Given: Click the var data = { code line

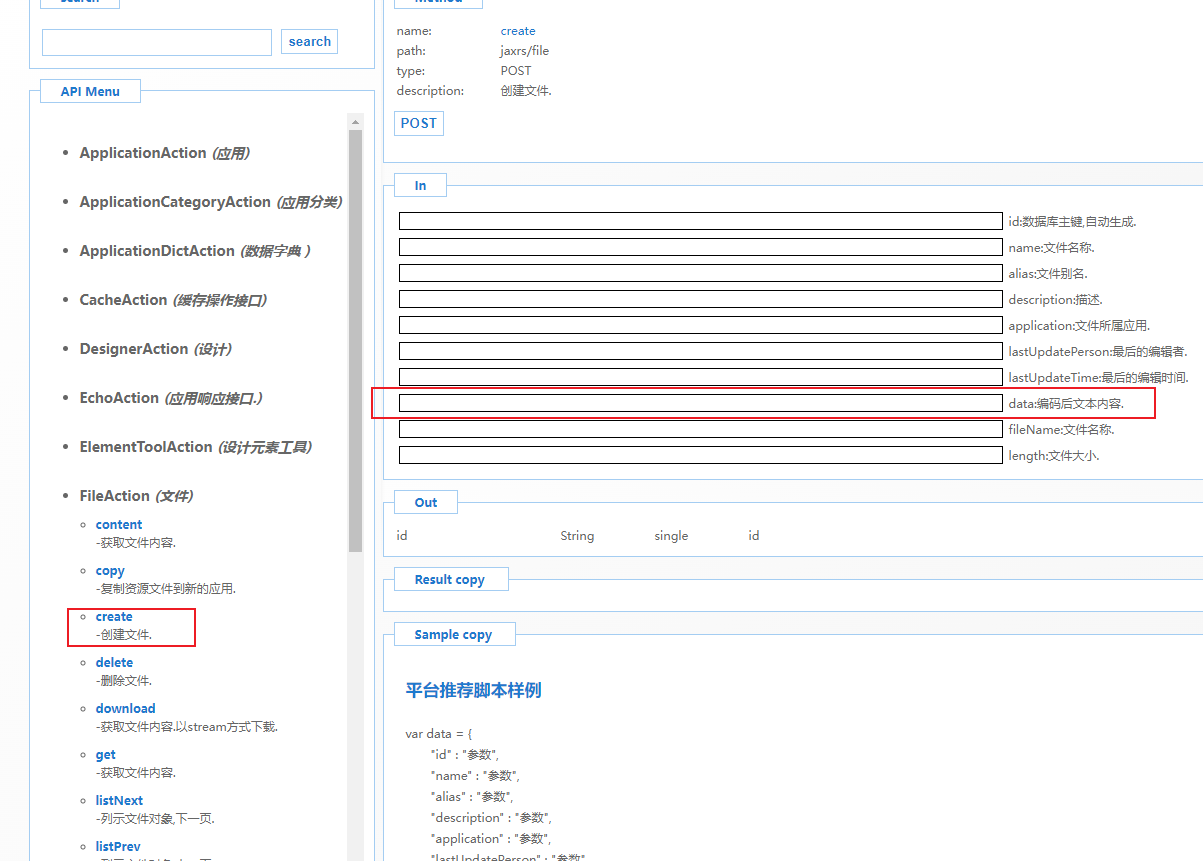Looking at the screenshot, I should click(438, 733).
